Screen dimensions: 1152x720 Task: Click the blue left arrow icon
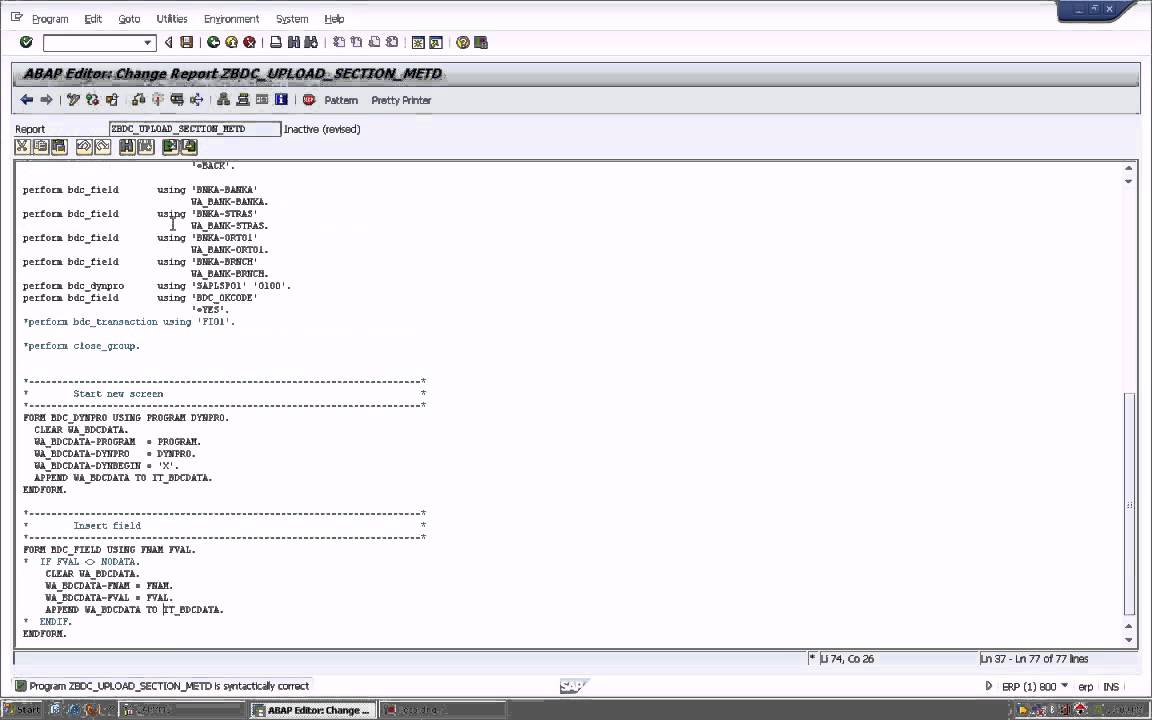pyautogui.click(x=27, y=100)
